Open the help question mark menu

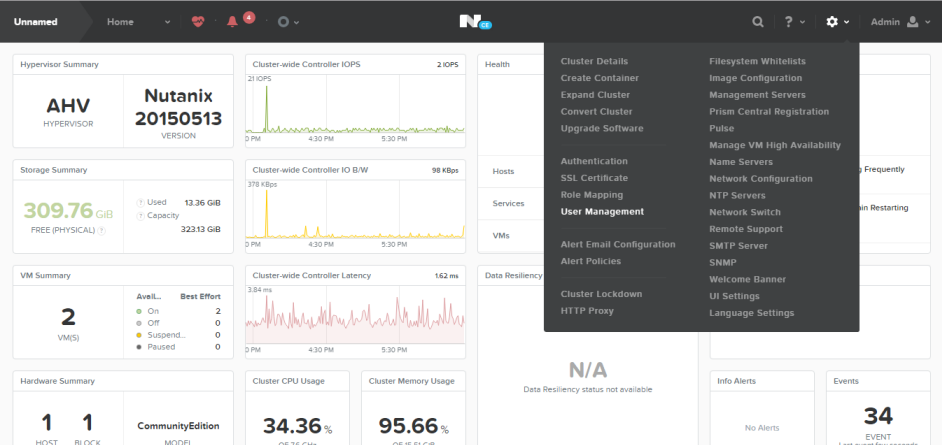(789, 22)
